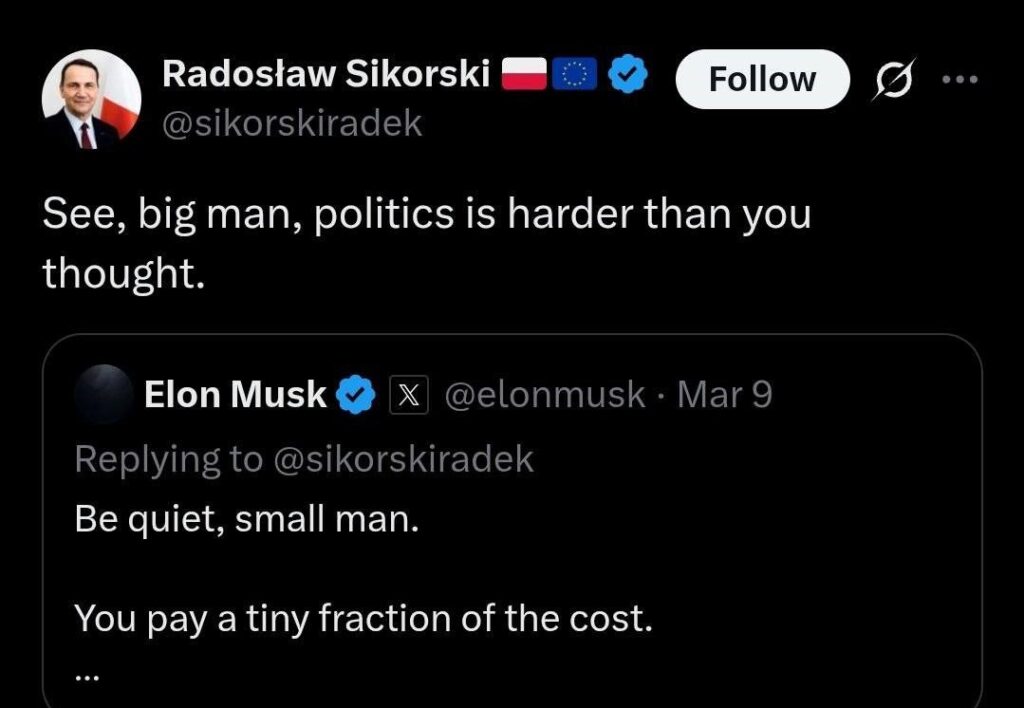Click Elon Musk's blue verified badge

[354, 396]
